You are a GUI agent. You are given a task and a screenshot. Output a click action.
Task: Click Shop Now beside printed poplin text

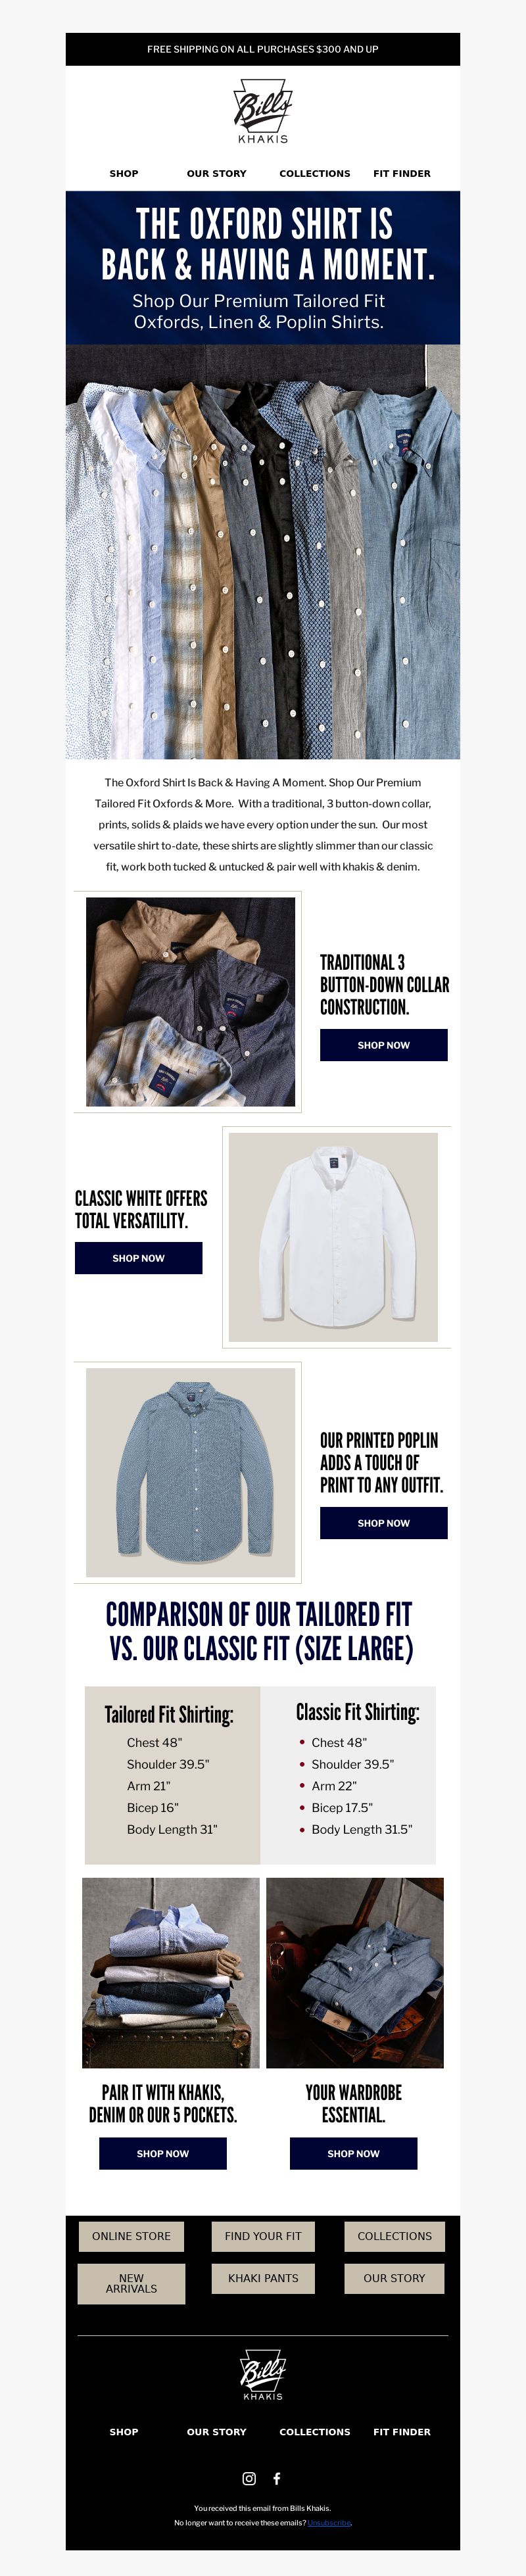(x=384, y=1523)
